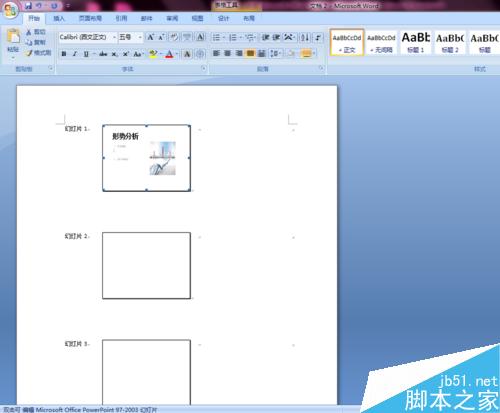Apply 标题 2 (Heading 2) style
Image resolution: width=500 pixels, height=413 pixels.
[450, 42]
